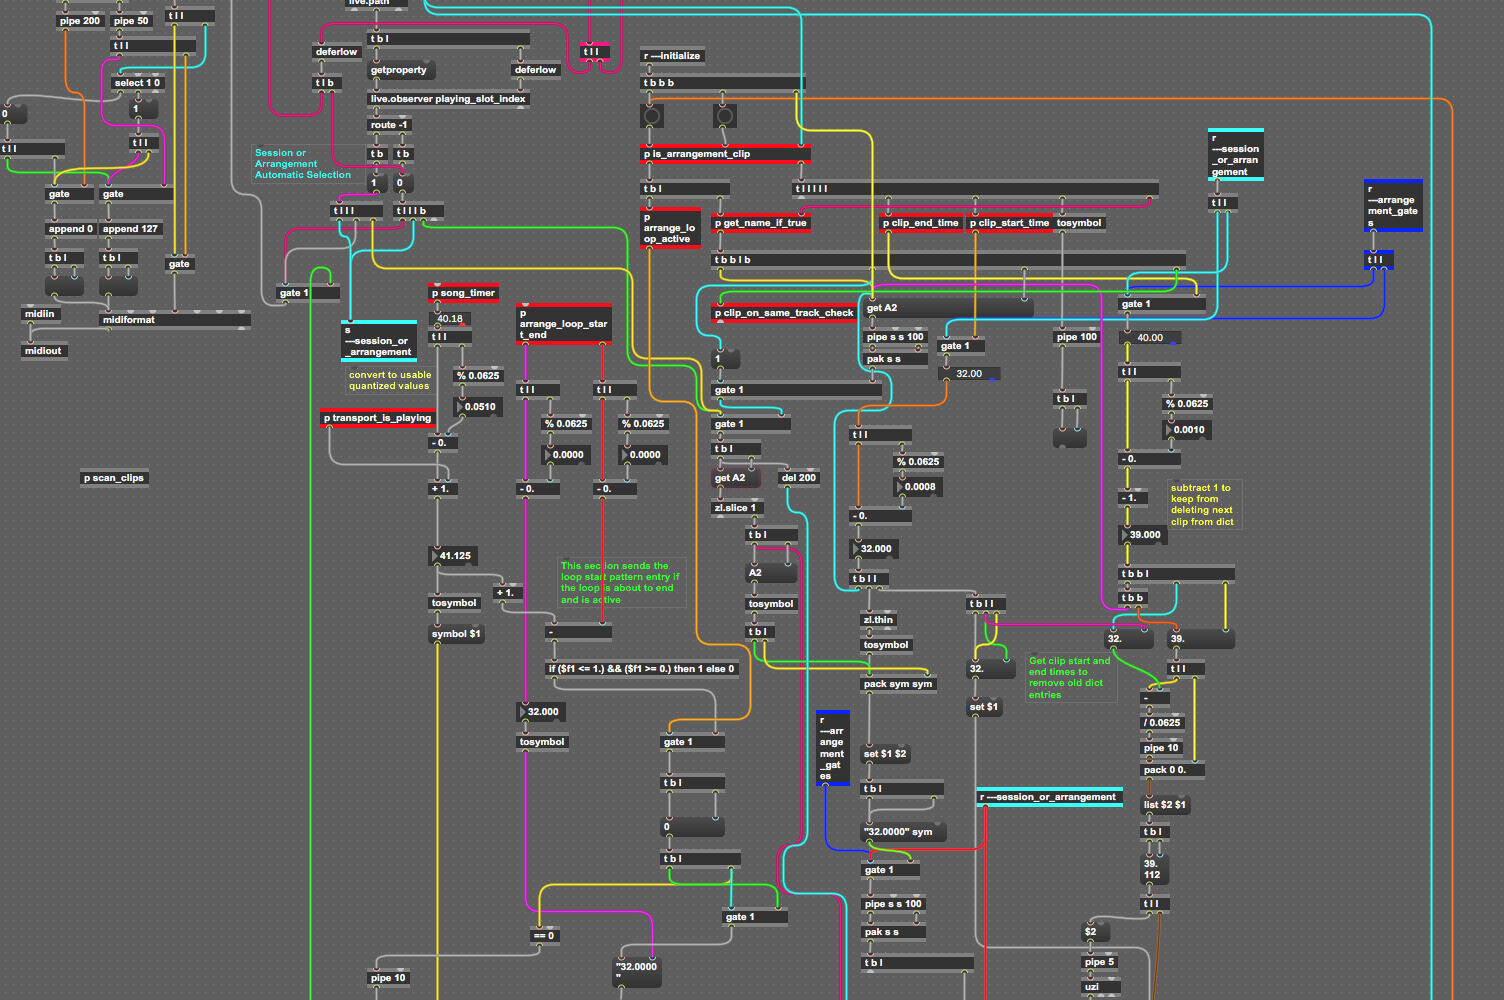Click the 40.18 number box
Screen dimensions: 1504x1000
450,319
